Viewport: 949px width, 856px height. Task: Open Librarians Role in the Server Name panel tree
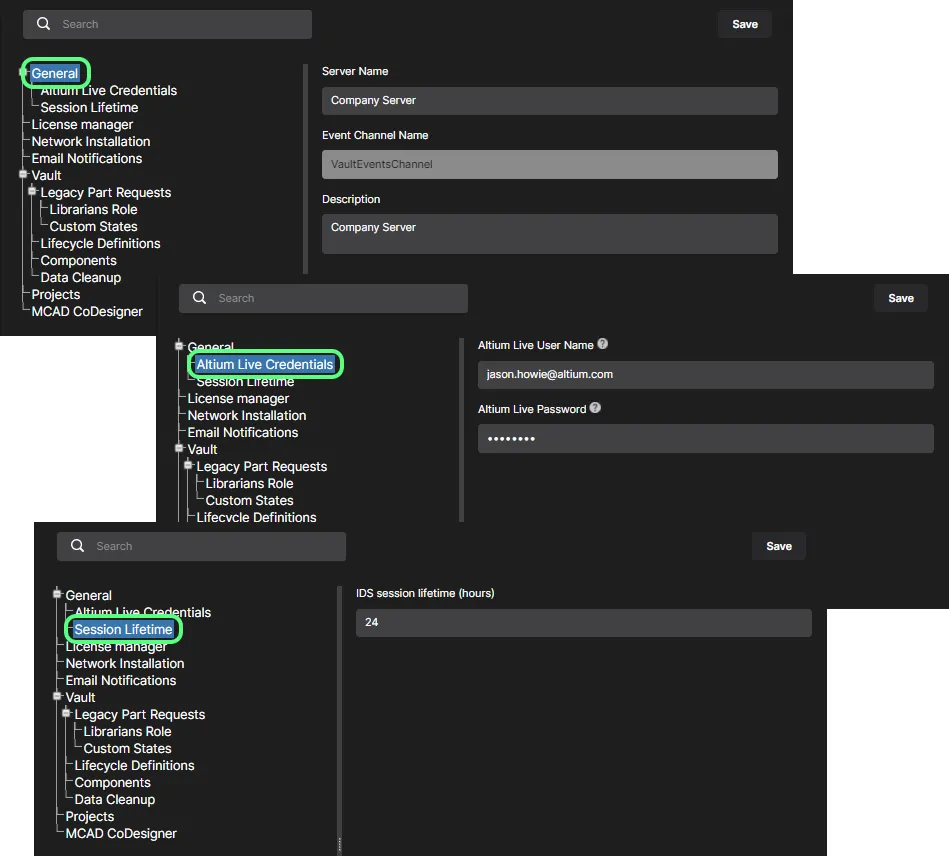[93, 209]
